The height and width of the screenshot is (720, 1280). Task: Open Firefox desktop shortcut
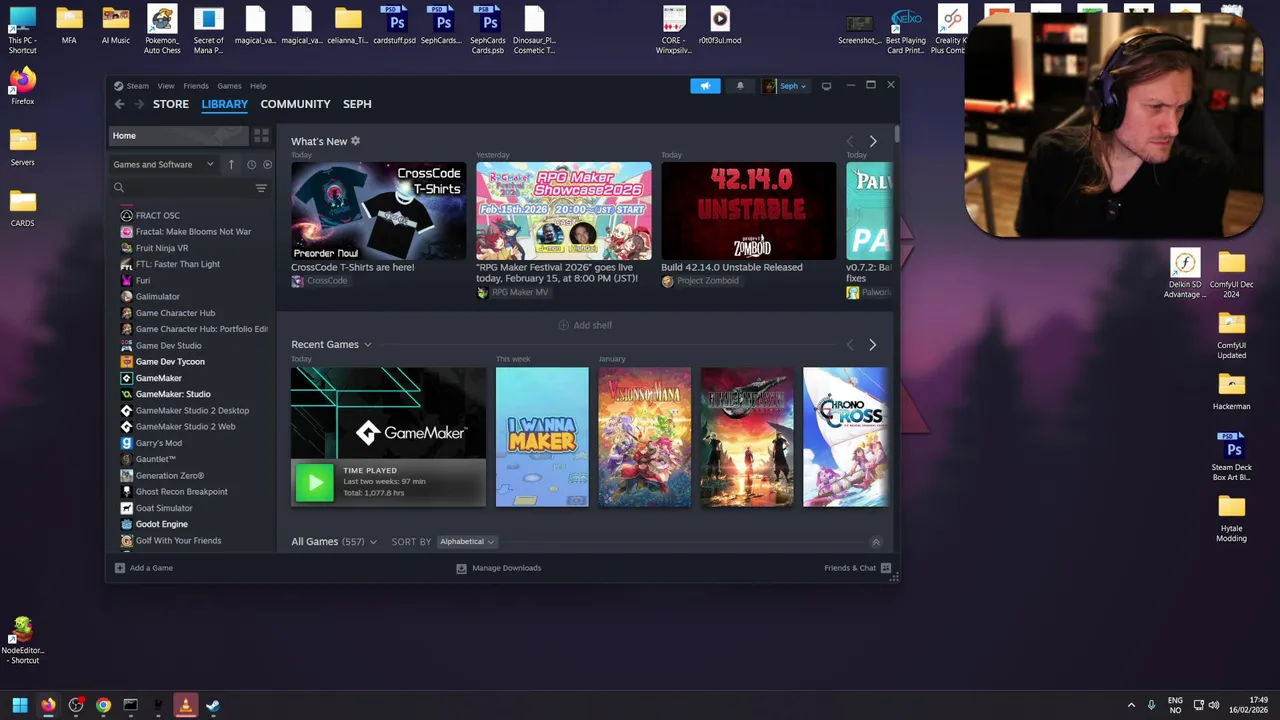pyautogui.click(x=22, y=86)
